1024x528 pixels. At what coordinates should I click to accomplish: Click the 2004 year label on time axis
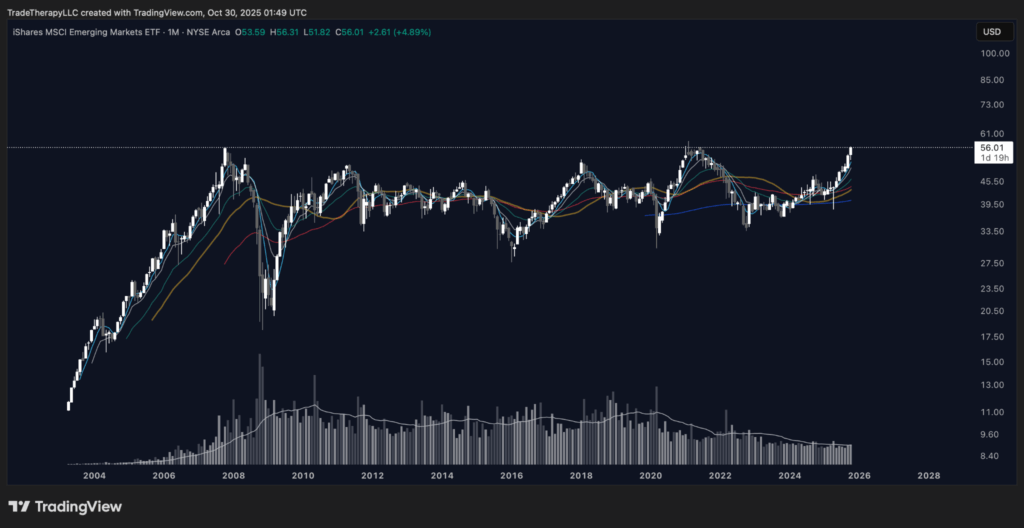click(94, 476)
